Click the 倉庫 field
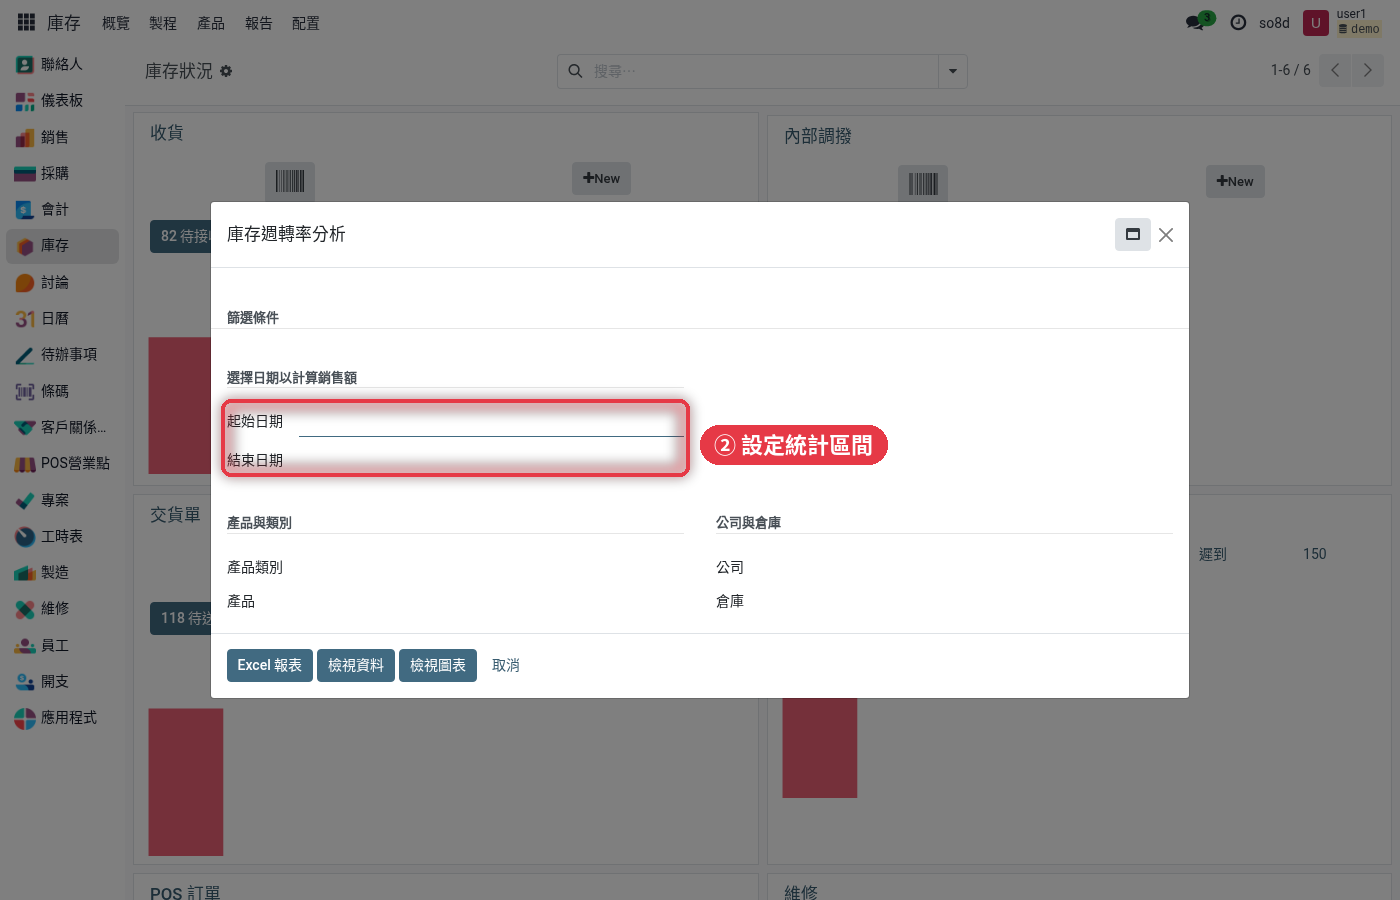This screenshot has height=900, width=1400. (x=980, y=602)
